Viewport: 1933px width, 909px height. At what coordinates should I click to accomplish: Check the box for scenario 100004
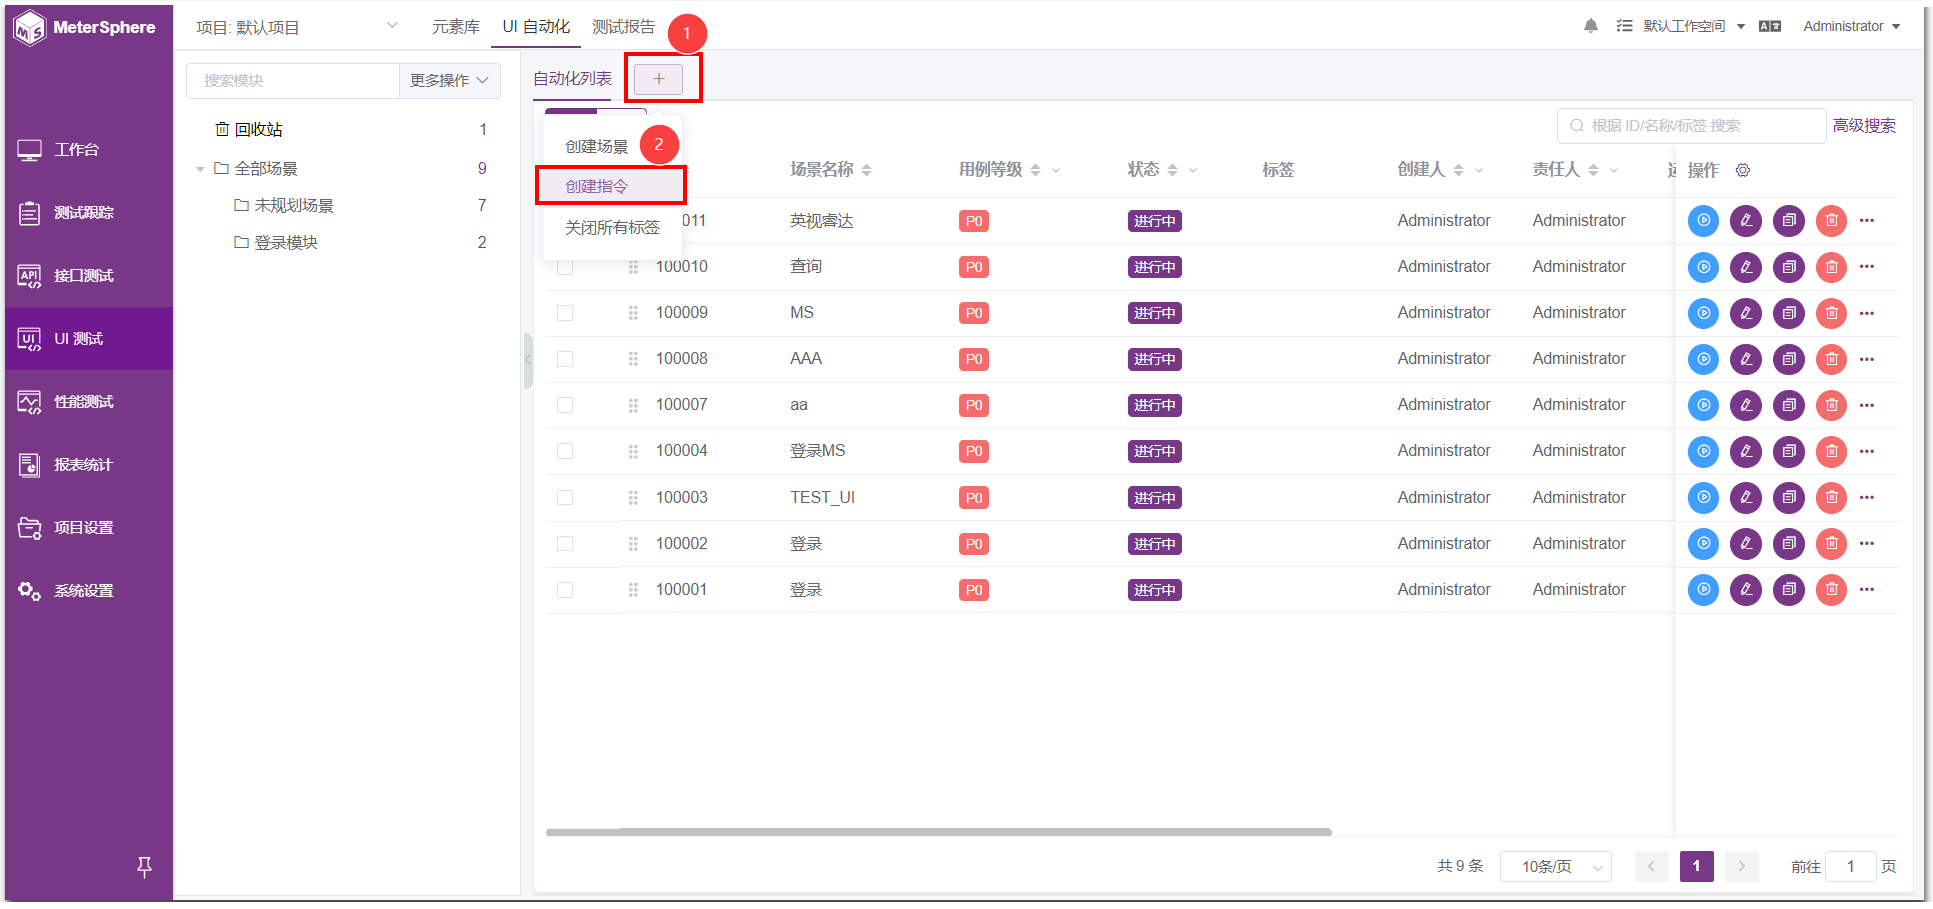pos(565,451)
